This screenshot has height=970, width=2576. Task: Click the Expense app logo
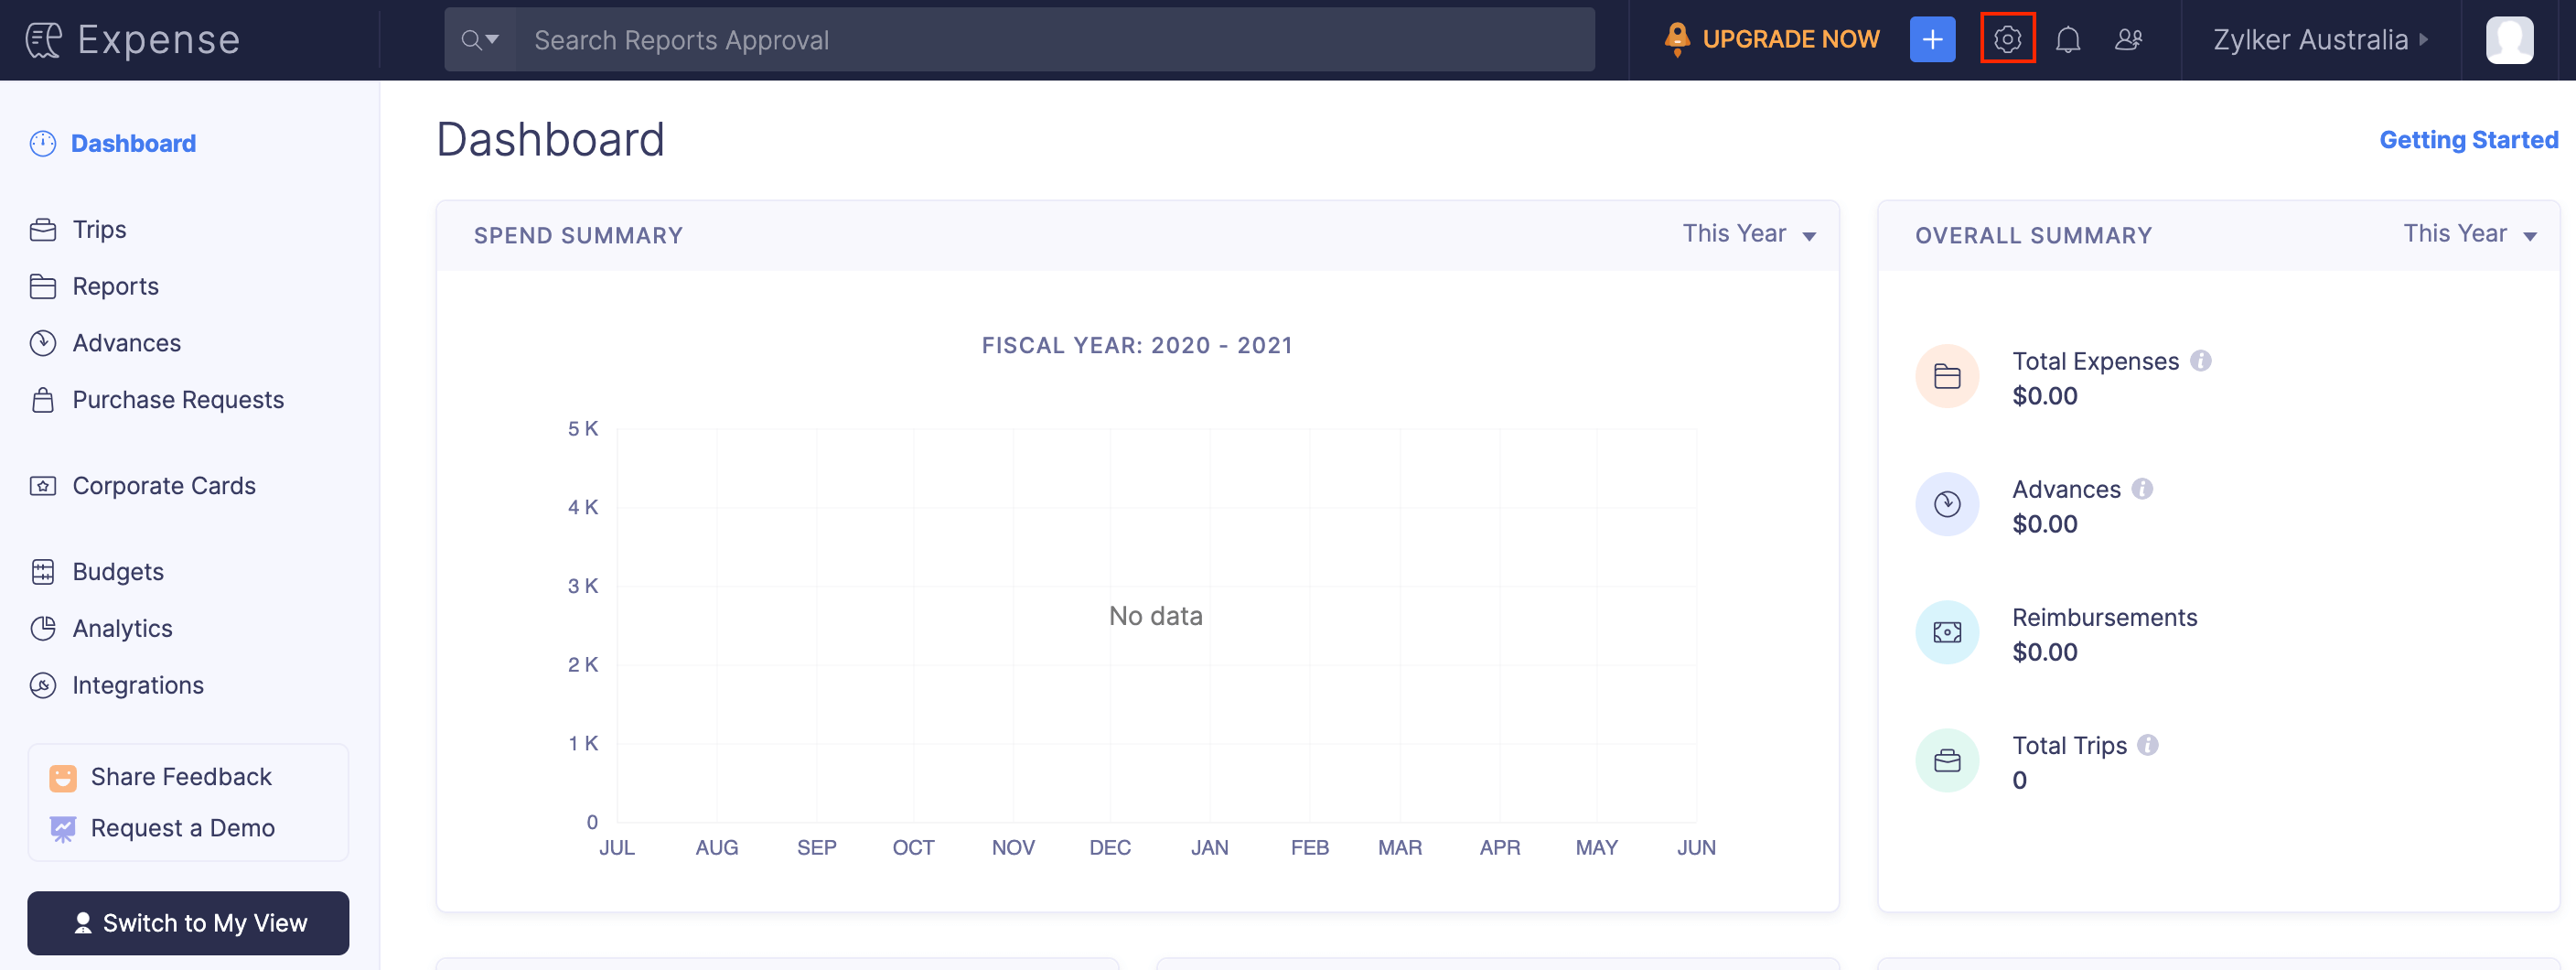pyautogui.click(x=130, y=40)
